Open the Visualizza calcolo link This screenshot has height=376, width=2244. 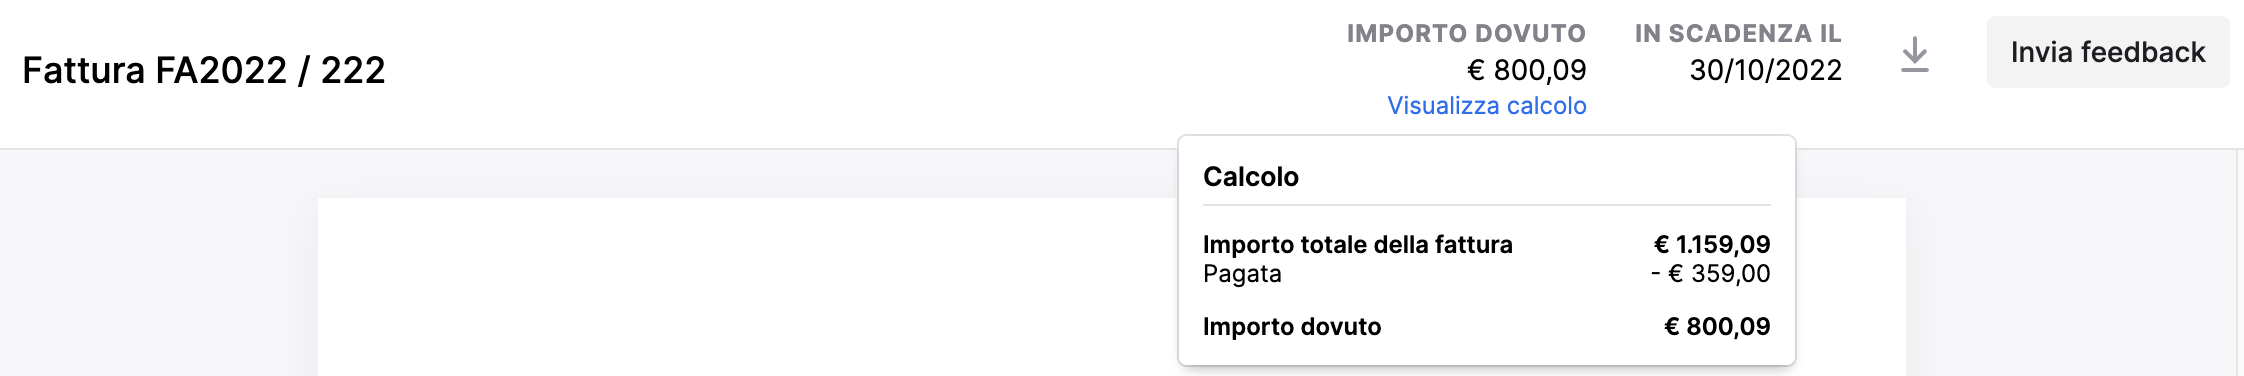click(x=1486, y=106)
